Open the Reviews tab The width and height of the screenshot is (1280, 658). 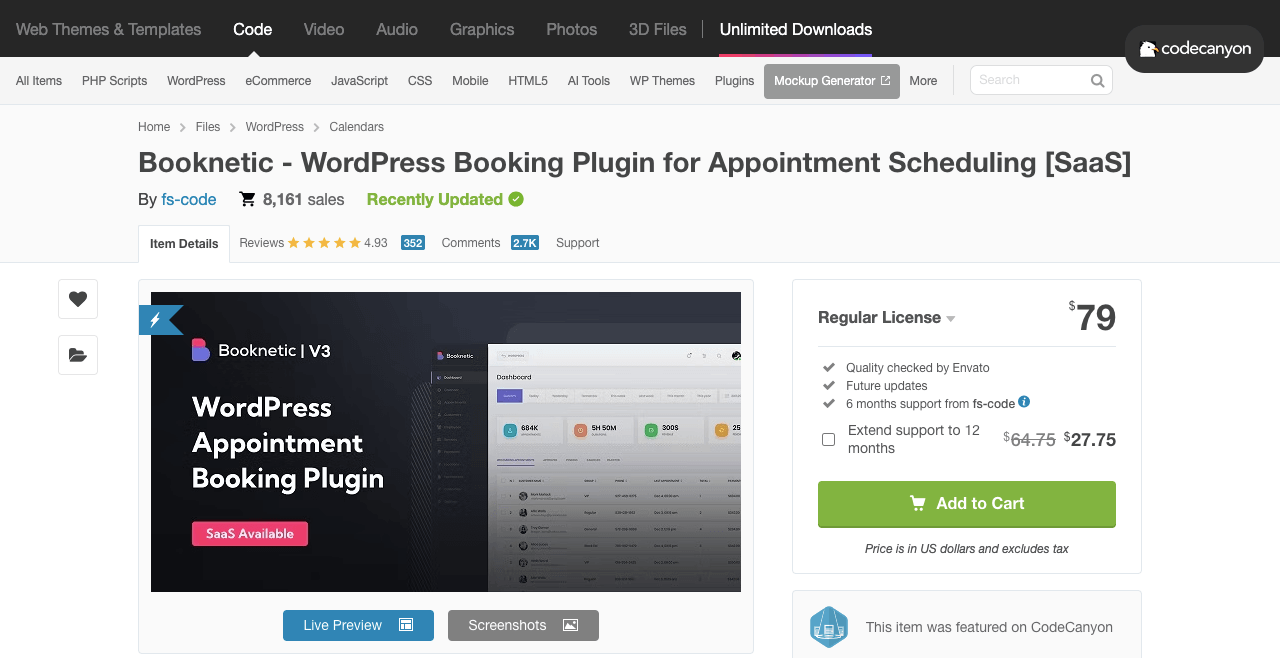[x=262, y=243]
